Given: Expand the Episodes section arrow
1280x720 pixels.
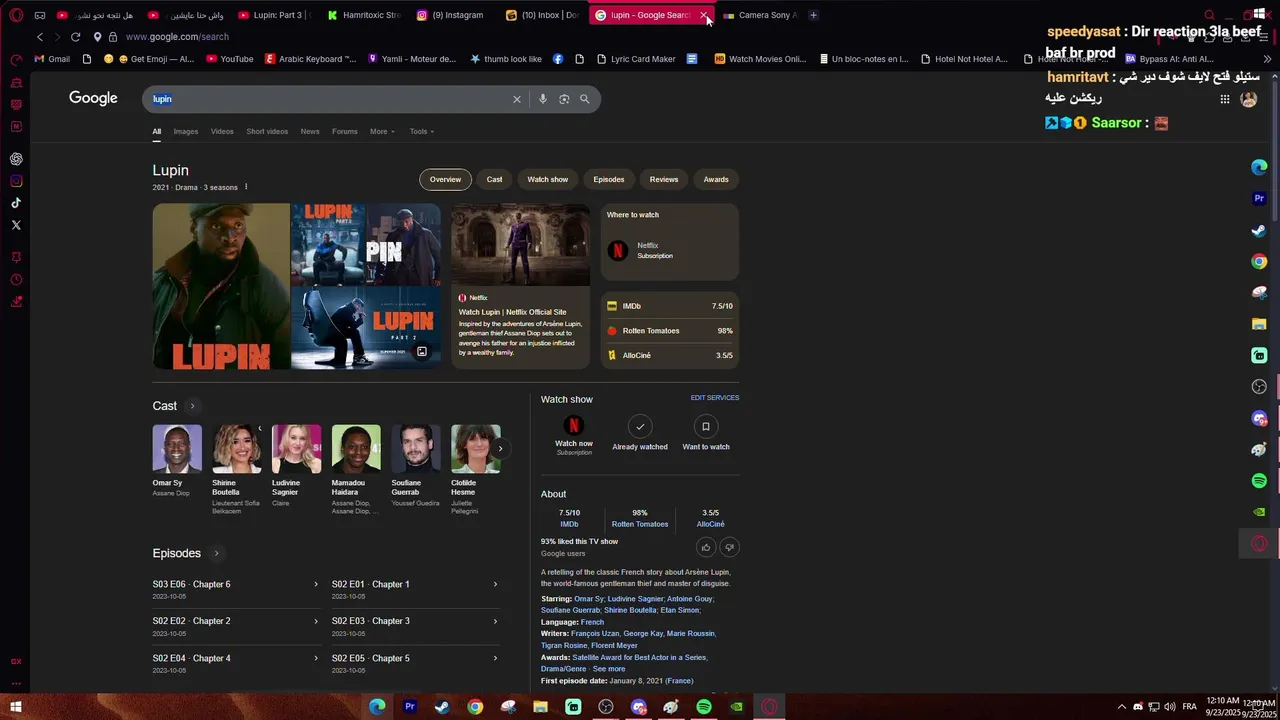Looking at the screenshot, I should [216, 553].
